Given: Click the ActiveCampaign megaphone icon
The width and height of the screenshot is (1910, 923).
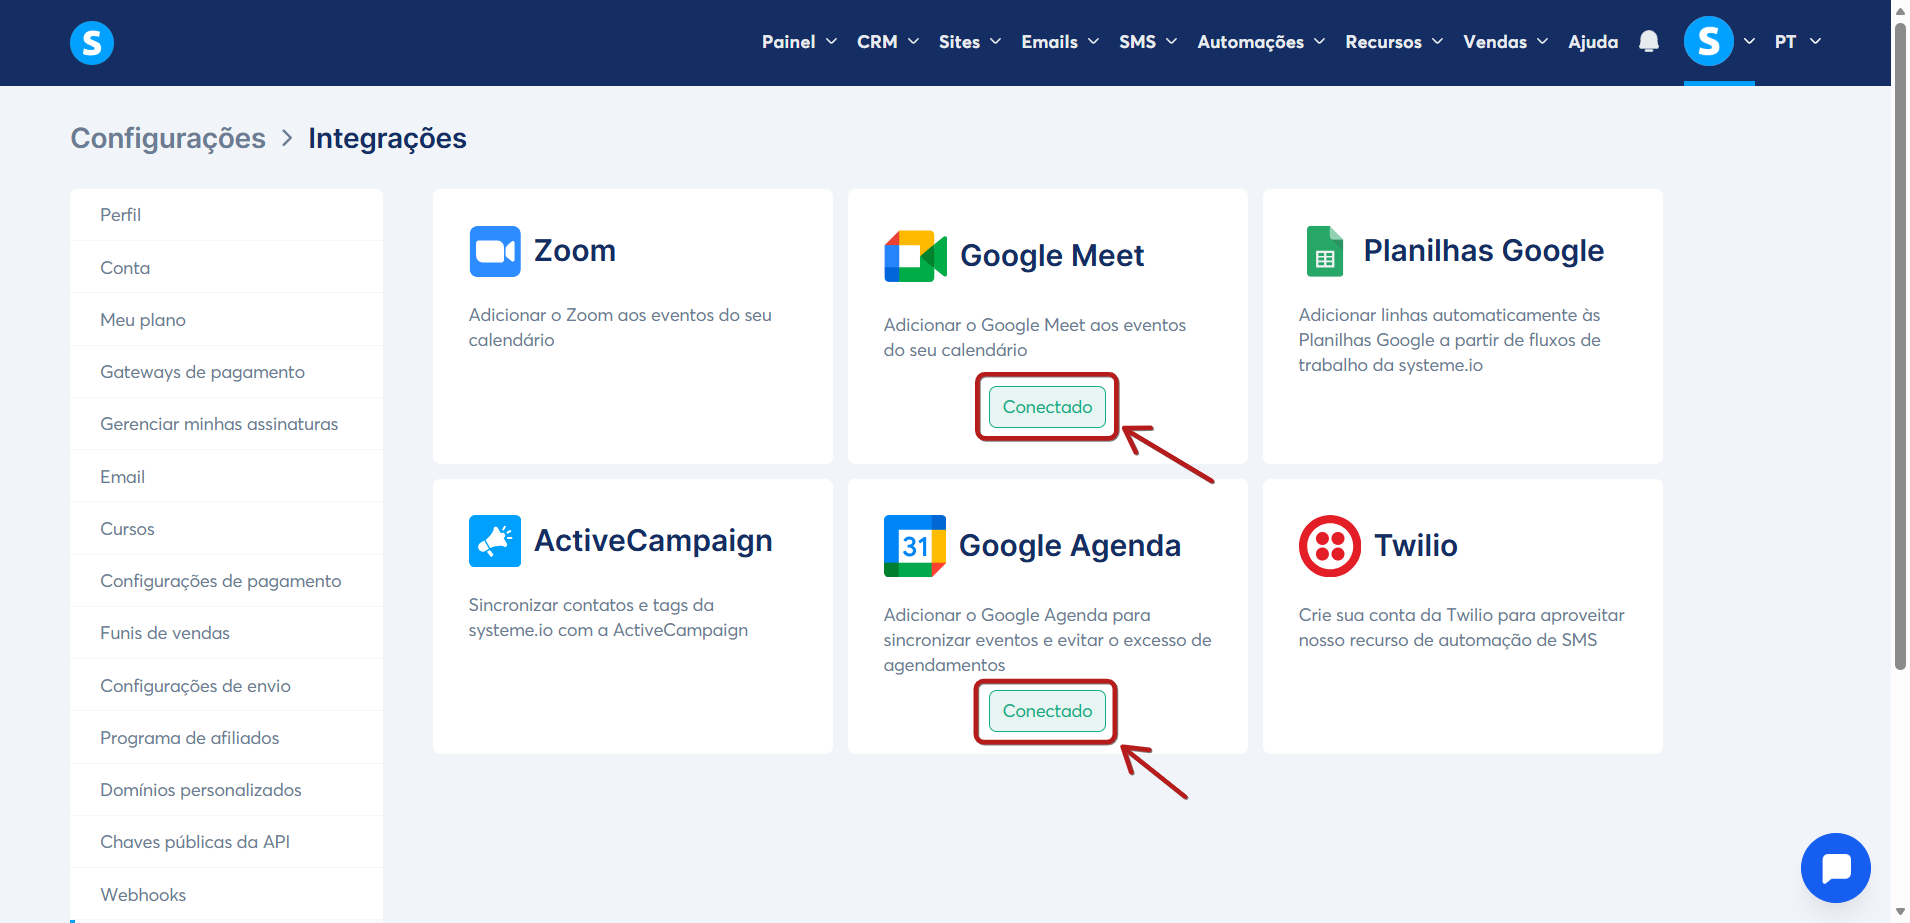Looking at the screenshot, I should coord(495,541).
